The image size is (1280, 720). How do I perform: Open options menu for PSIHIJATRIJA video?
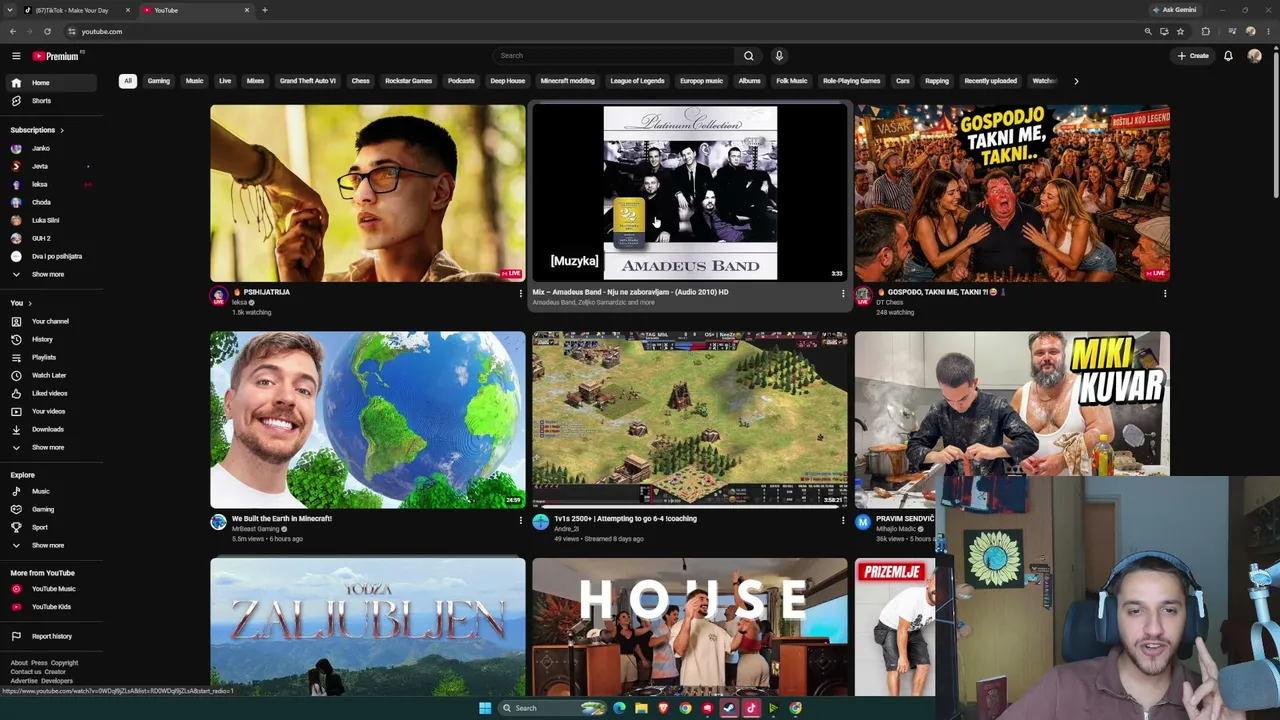[520, 293]
